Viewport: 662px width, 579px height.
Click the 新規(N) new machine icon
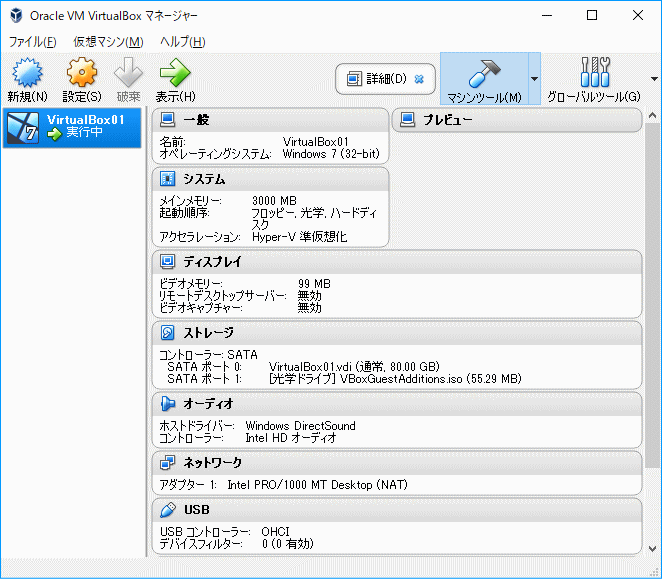pos(27,72)
